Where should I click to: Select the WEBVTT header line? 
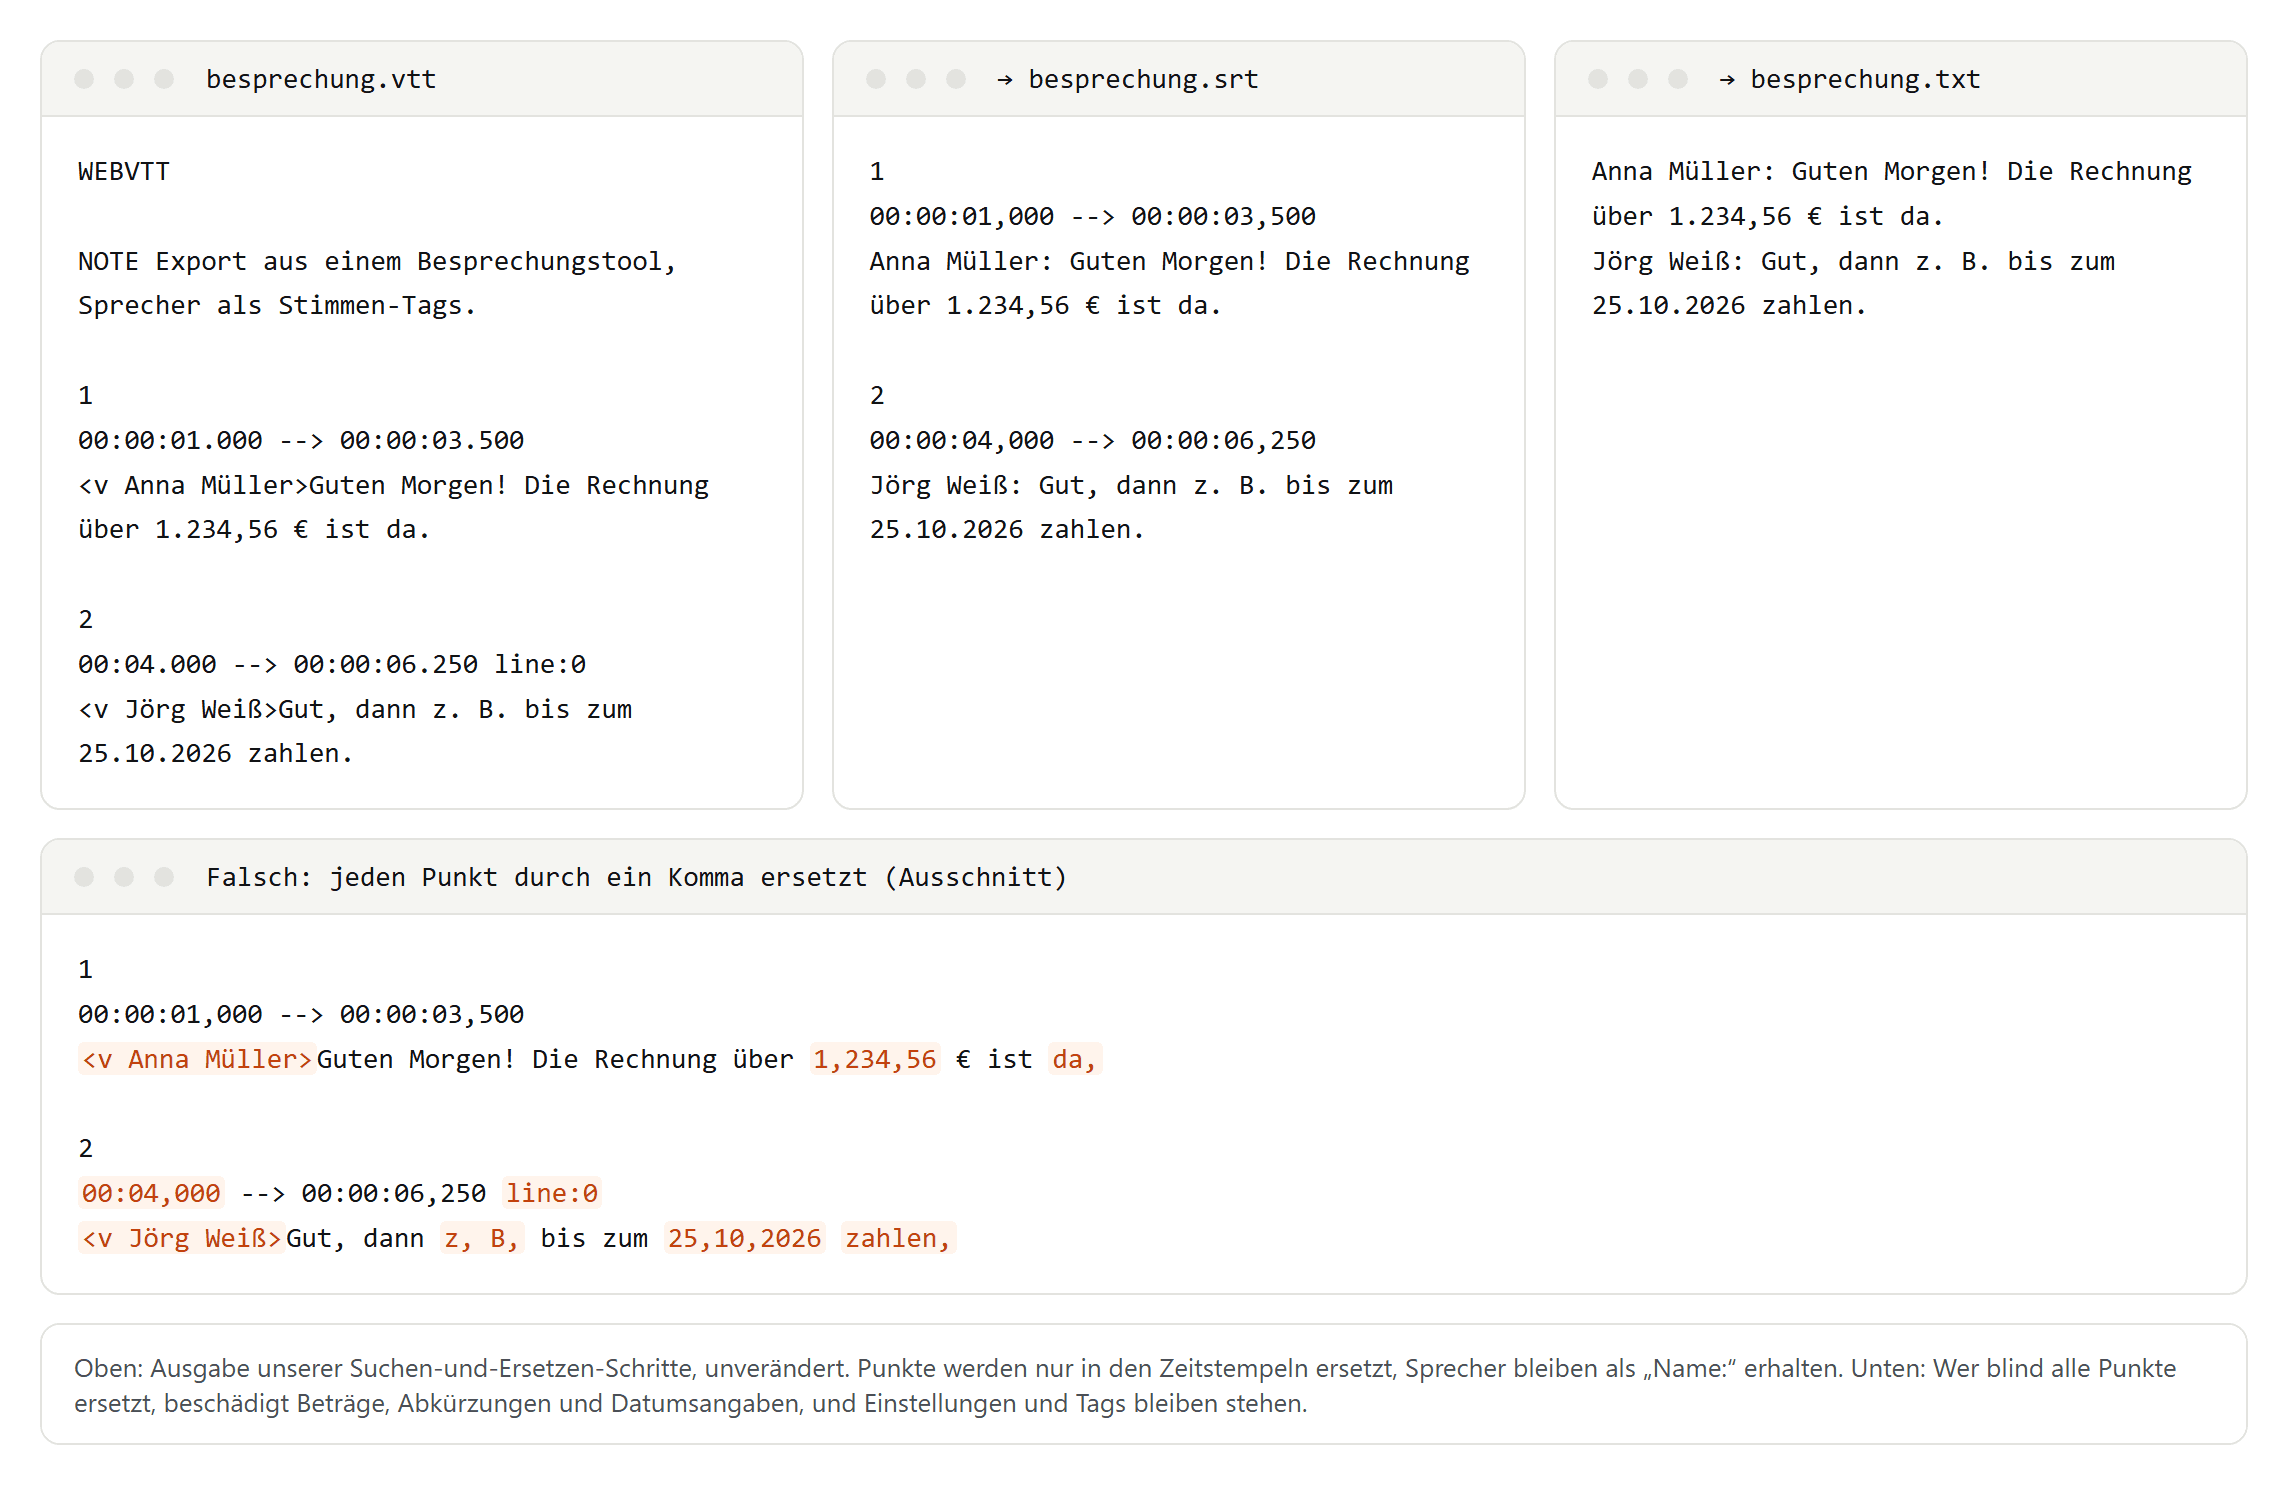click(x=124, y=171)
